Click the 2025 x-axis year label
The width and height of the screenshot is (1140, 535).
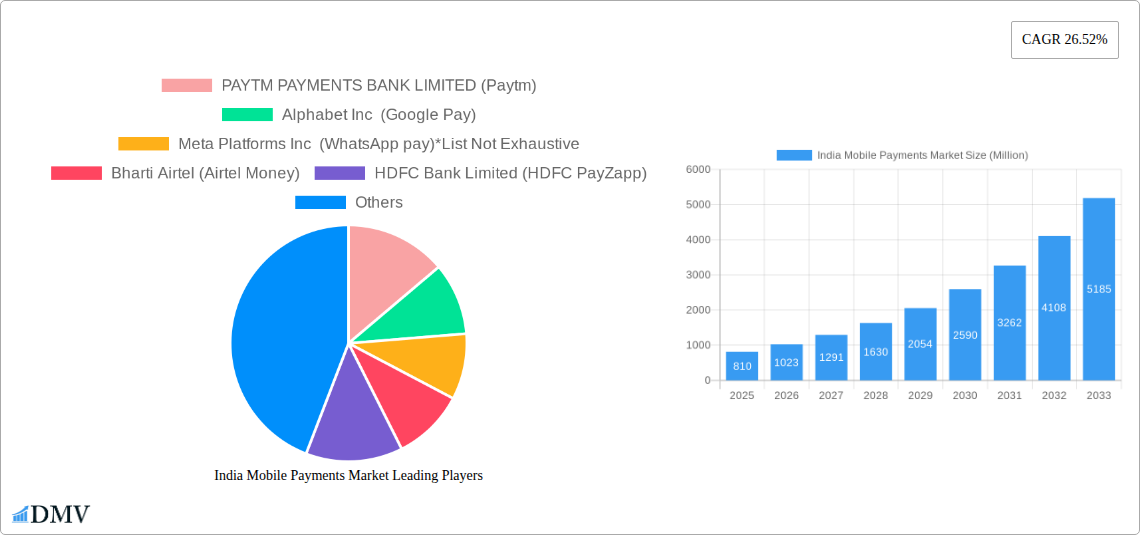[742, 395]
